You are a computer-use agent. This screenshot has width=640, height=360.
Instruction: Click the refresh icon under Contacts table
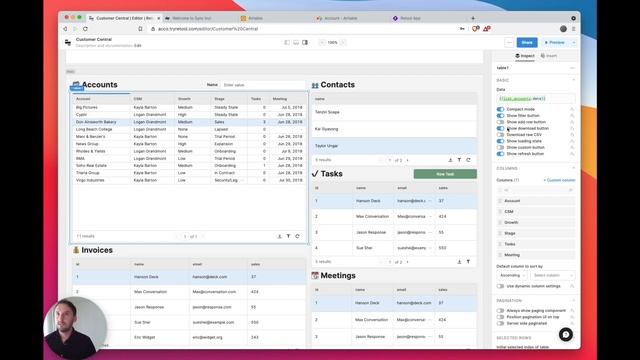(468, 160)
